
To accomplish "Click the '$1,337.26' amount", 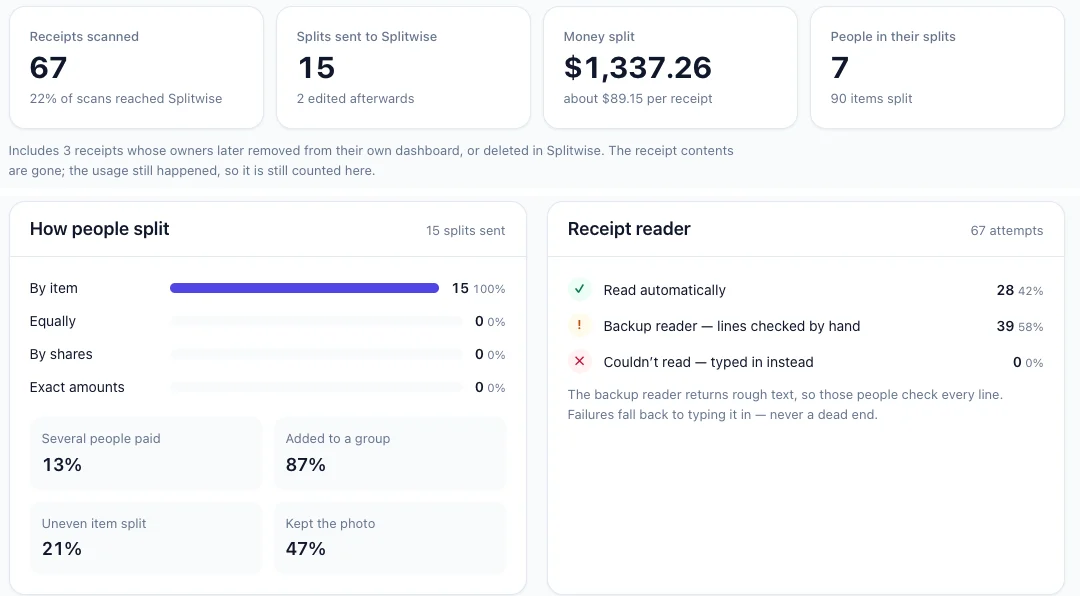I will click(638, 68).
